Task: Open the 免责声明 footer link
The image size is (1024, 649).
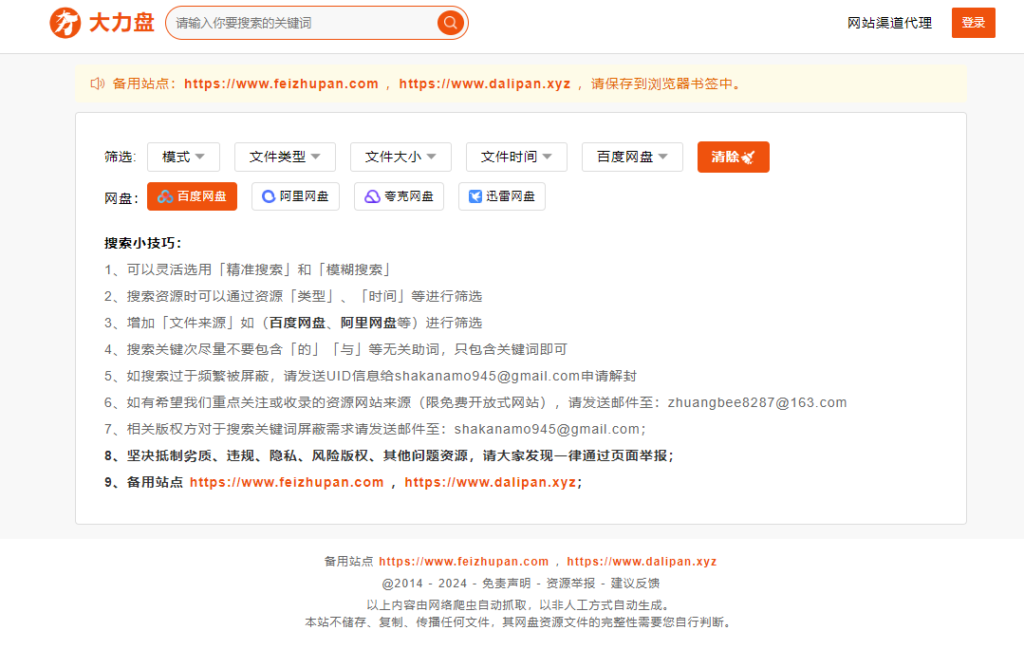Action: pyautogui.click(x=506, y=583)
